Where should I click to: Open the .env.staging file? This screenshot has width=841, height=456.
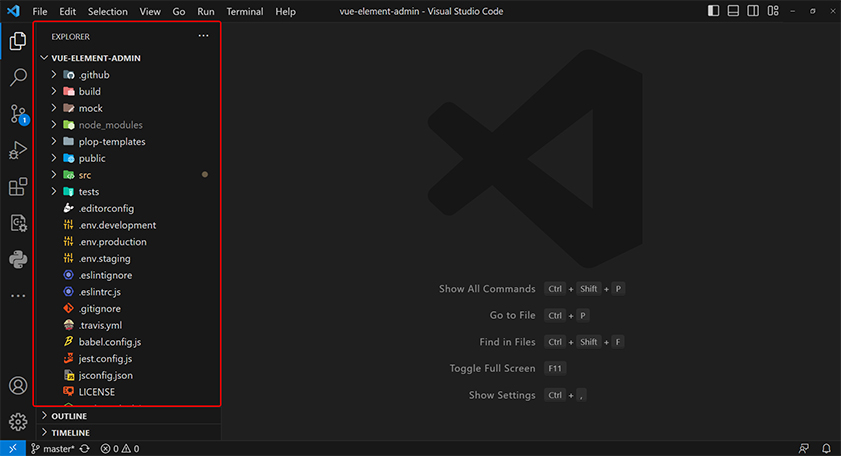click(129, 258)
